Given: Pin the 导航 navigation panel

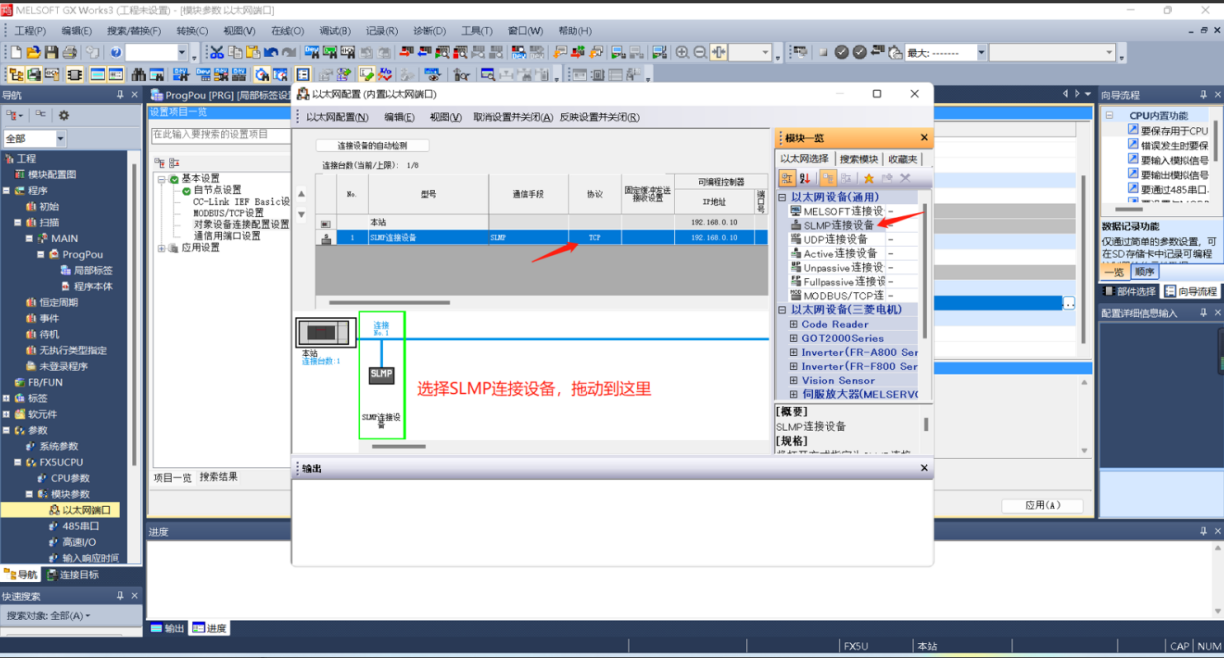Looking at the screenshot, I should (120, 95).
